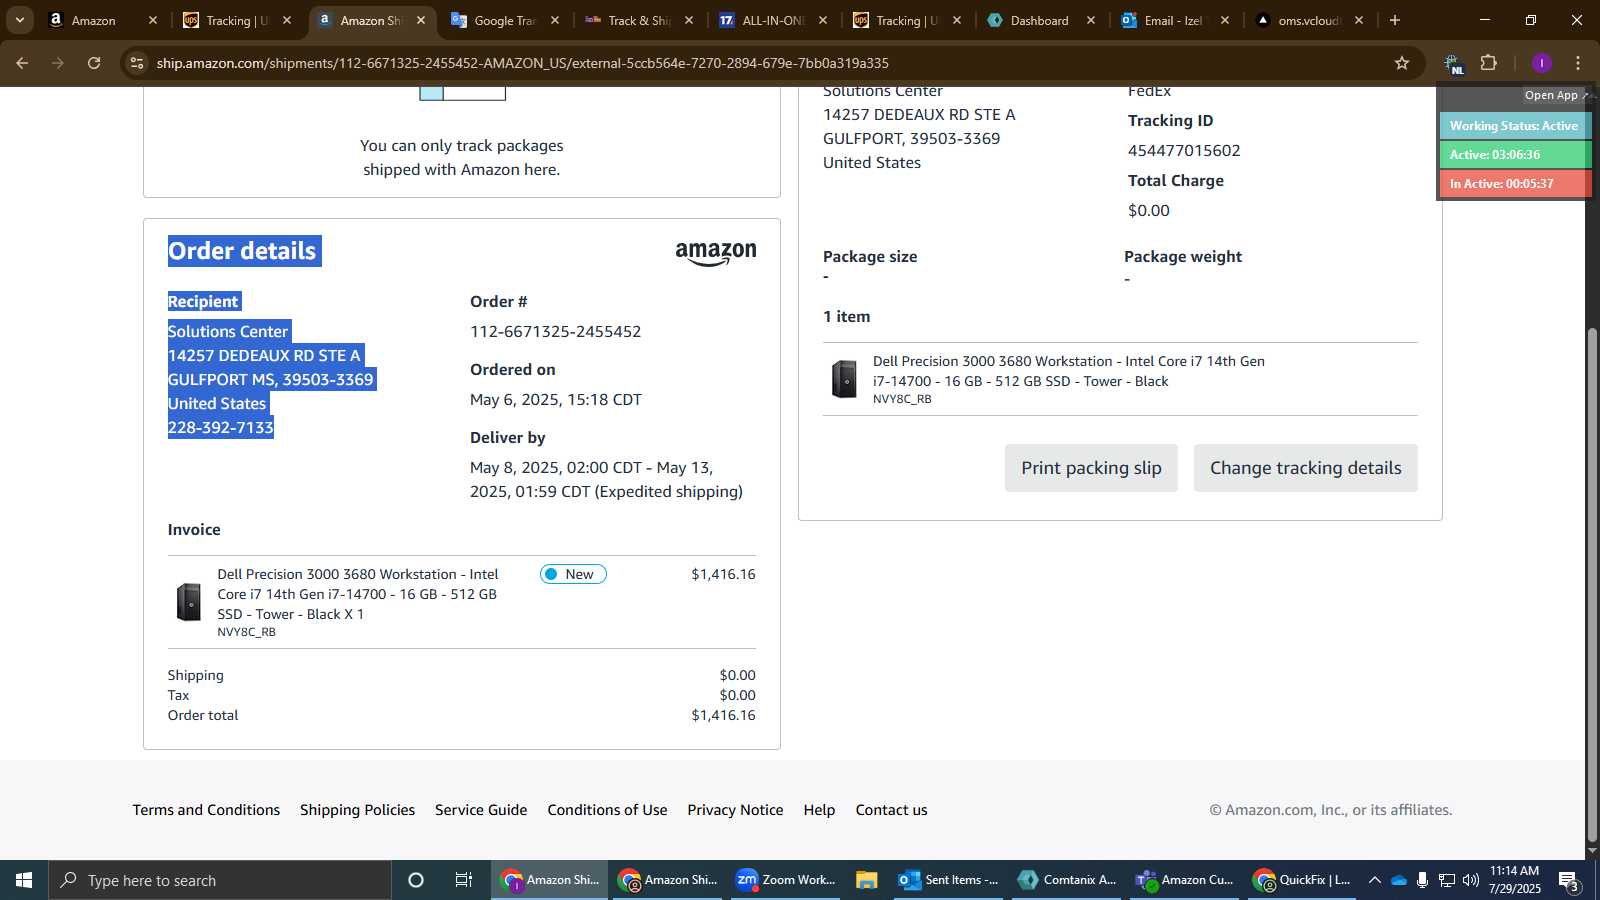Switch to the Dashboard tab

tap(1039, 20)
